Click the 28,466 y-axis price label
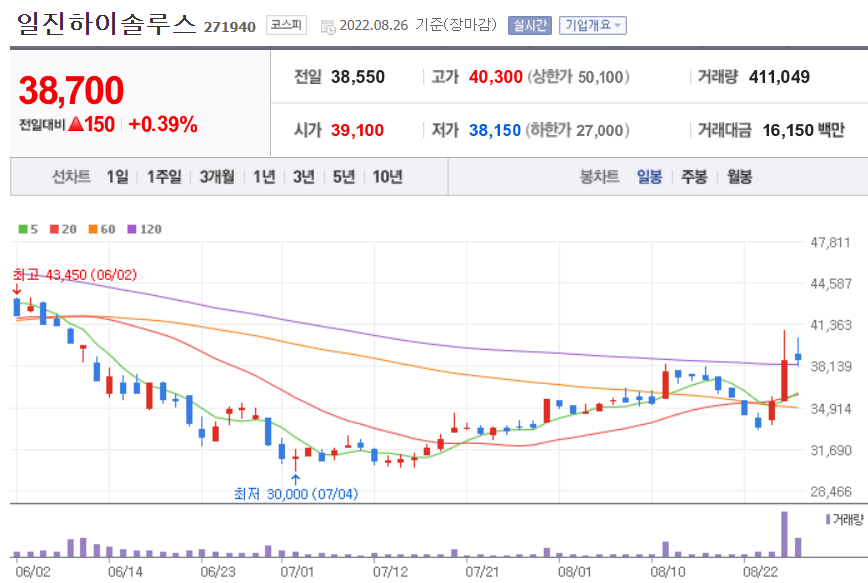 pos(831,492)
